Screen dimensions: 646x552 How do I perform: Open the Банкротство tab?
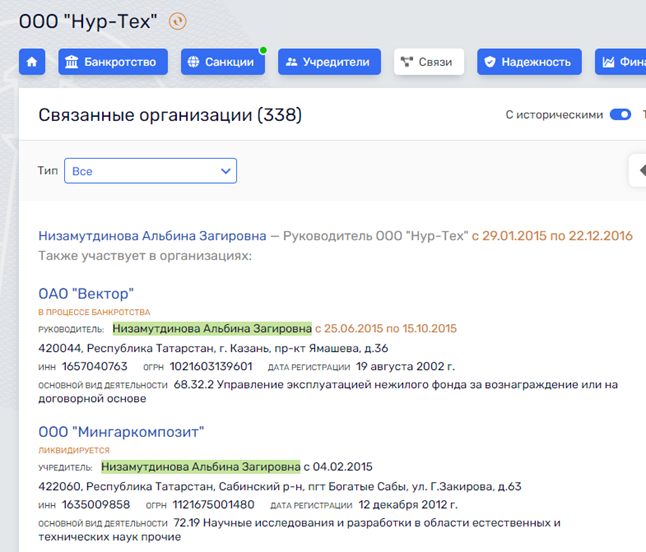click(113, 62)
